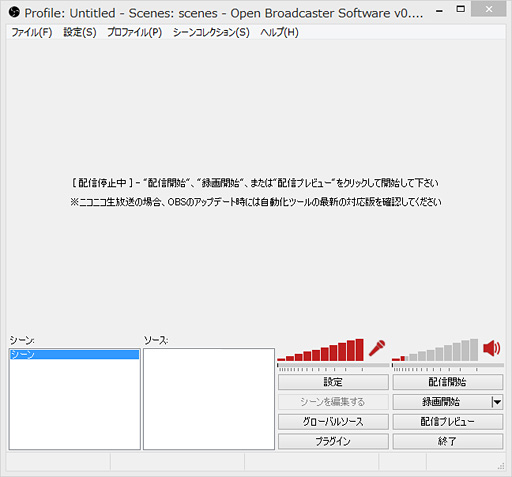
Task: Start streaming with 配信開始 button
Action: 448,382
